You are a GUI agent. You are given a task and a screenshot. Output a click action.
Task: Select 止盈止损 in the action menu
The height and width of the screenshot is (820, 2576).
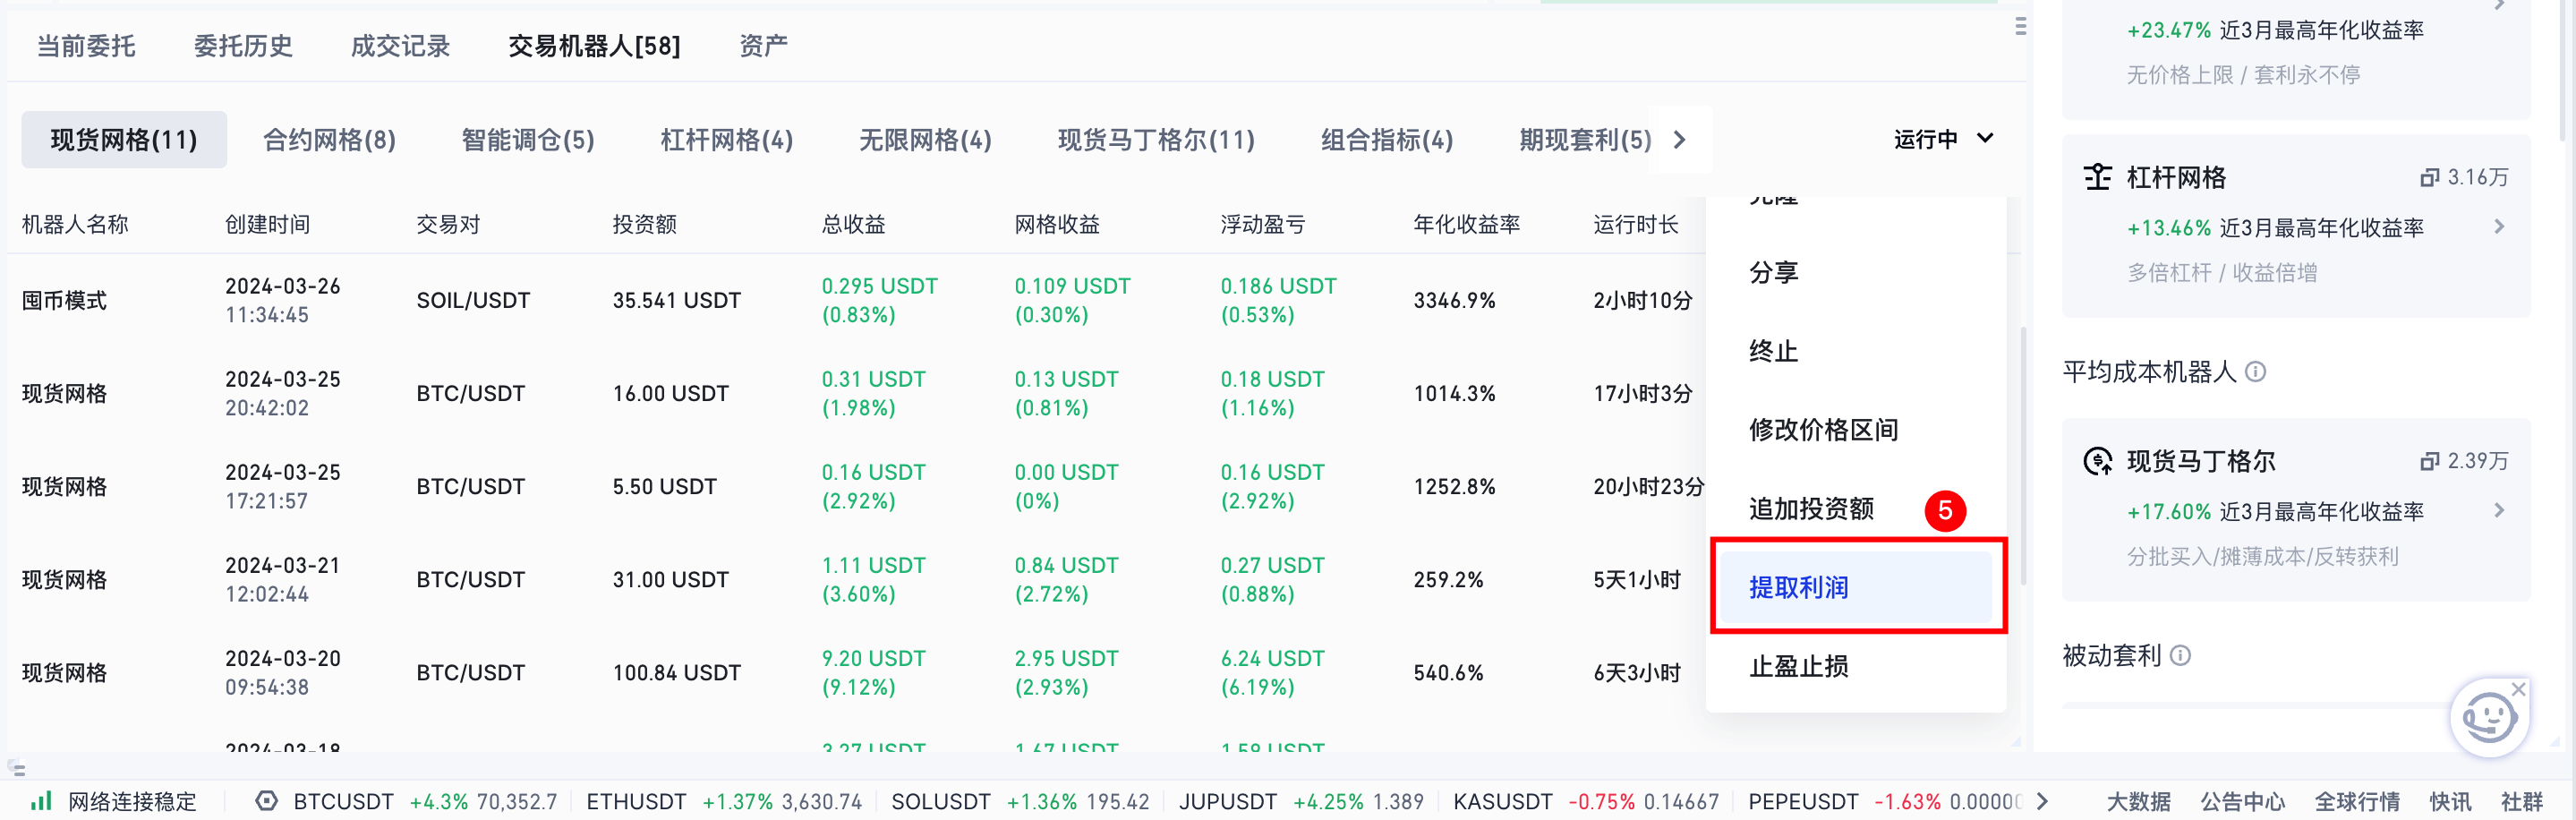[1798, 666]
